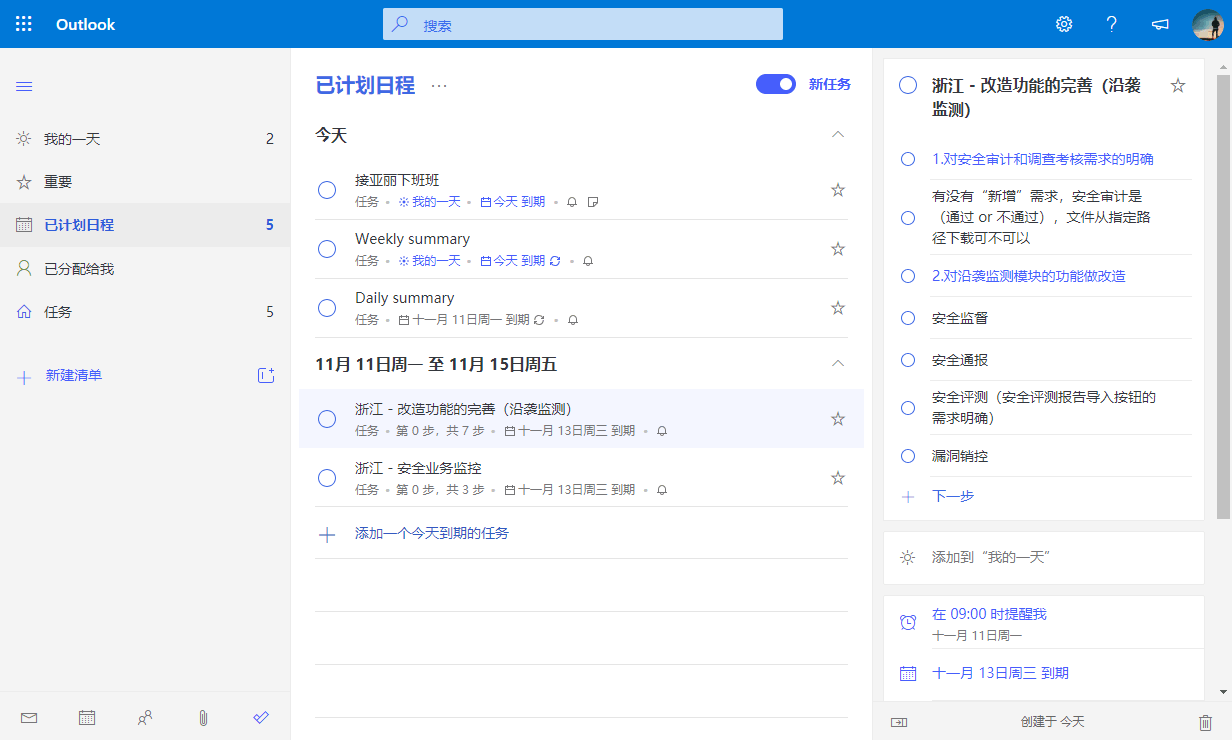Open the more options menu beside 已计划日程

[x=439, y=86]
